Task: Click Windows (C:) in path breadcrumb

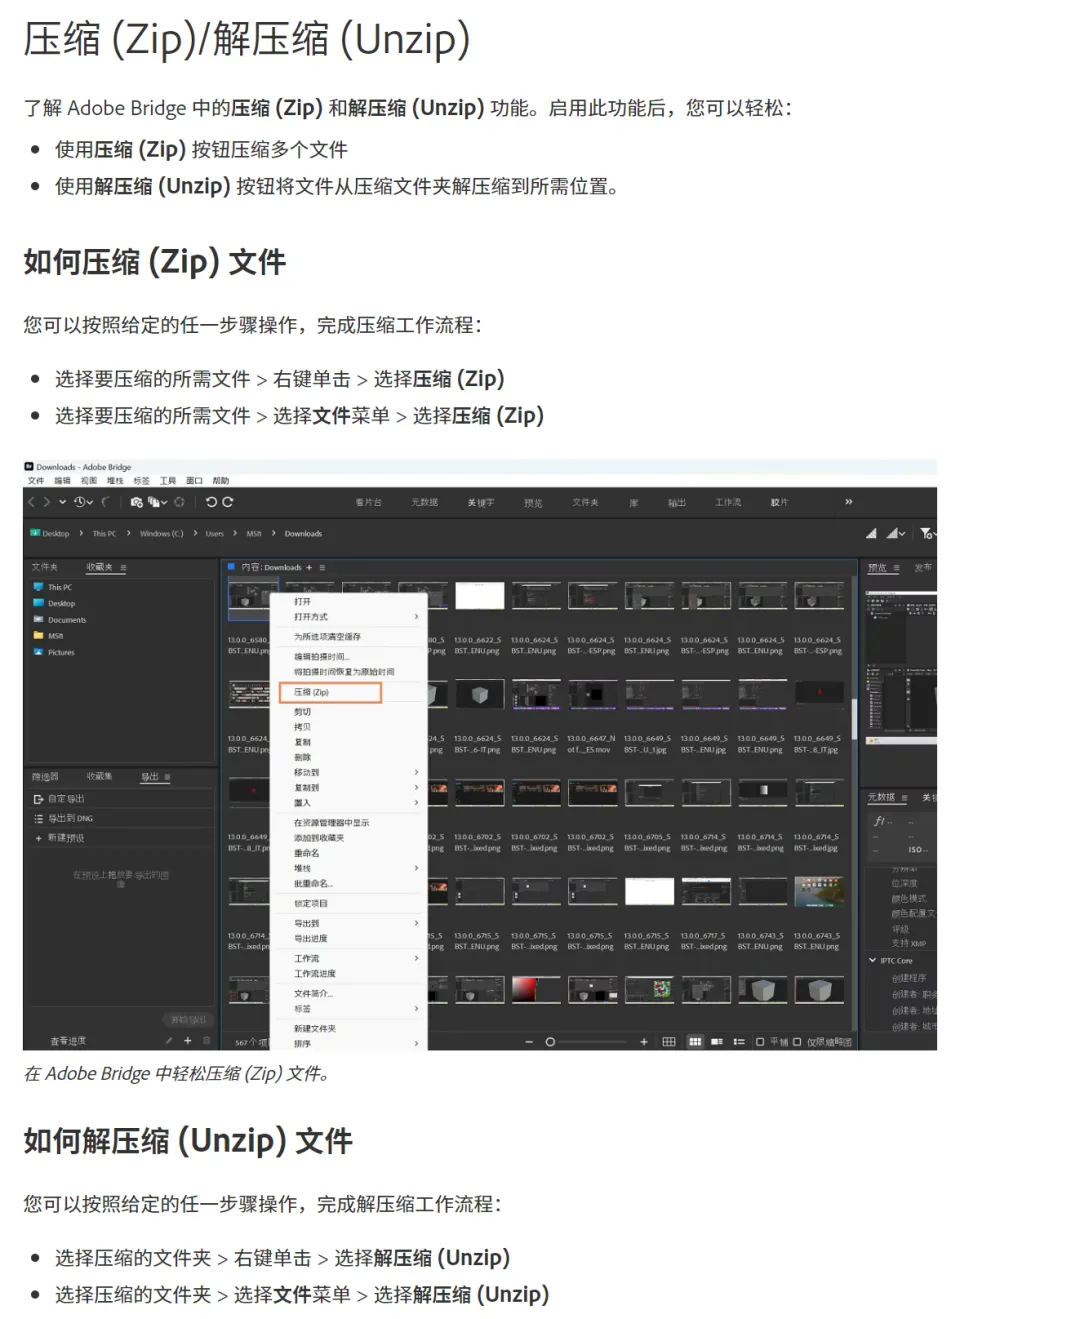Action: [x=162, y=534]
